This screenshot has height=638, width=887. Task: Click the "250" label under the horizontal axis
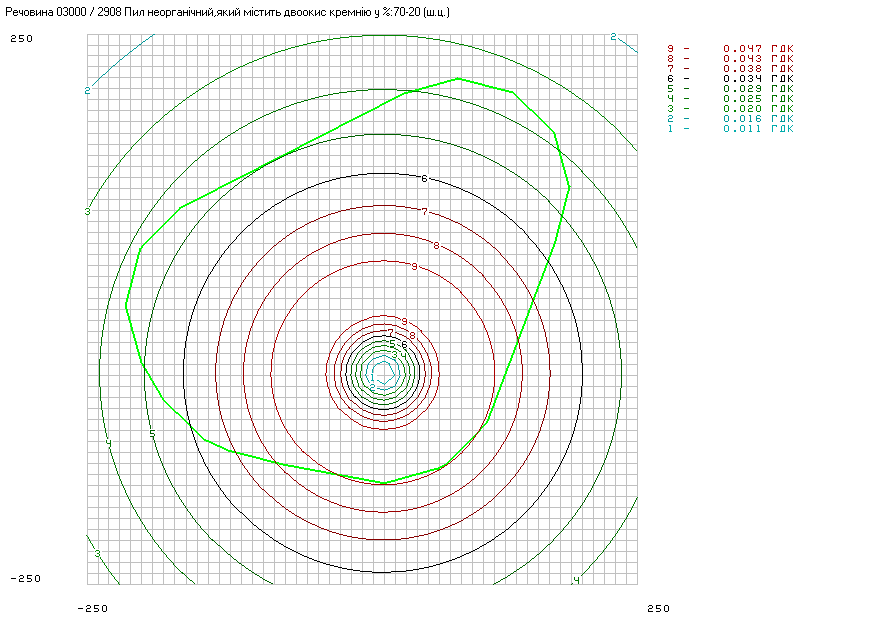(x=658, y=609)
